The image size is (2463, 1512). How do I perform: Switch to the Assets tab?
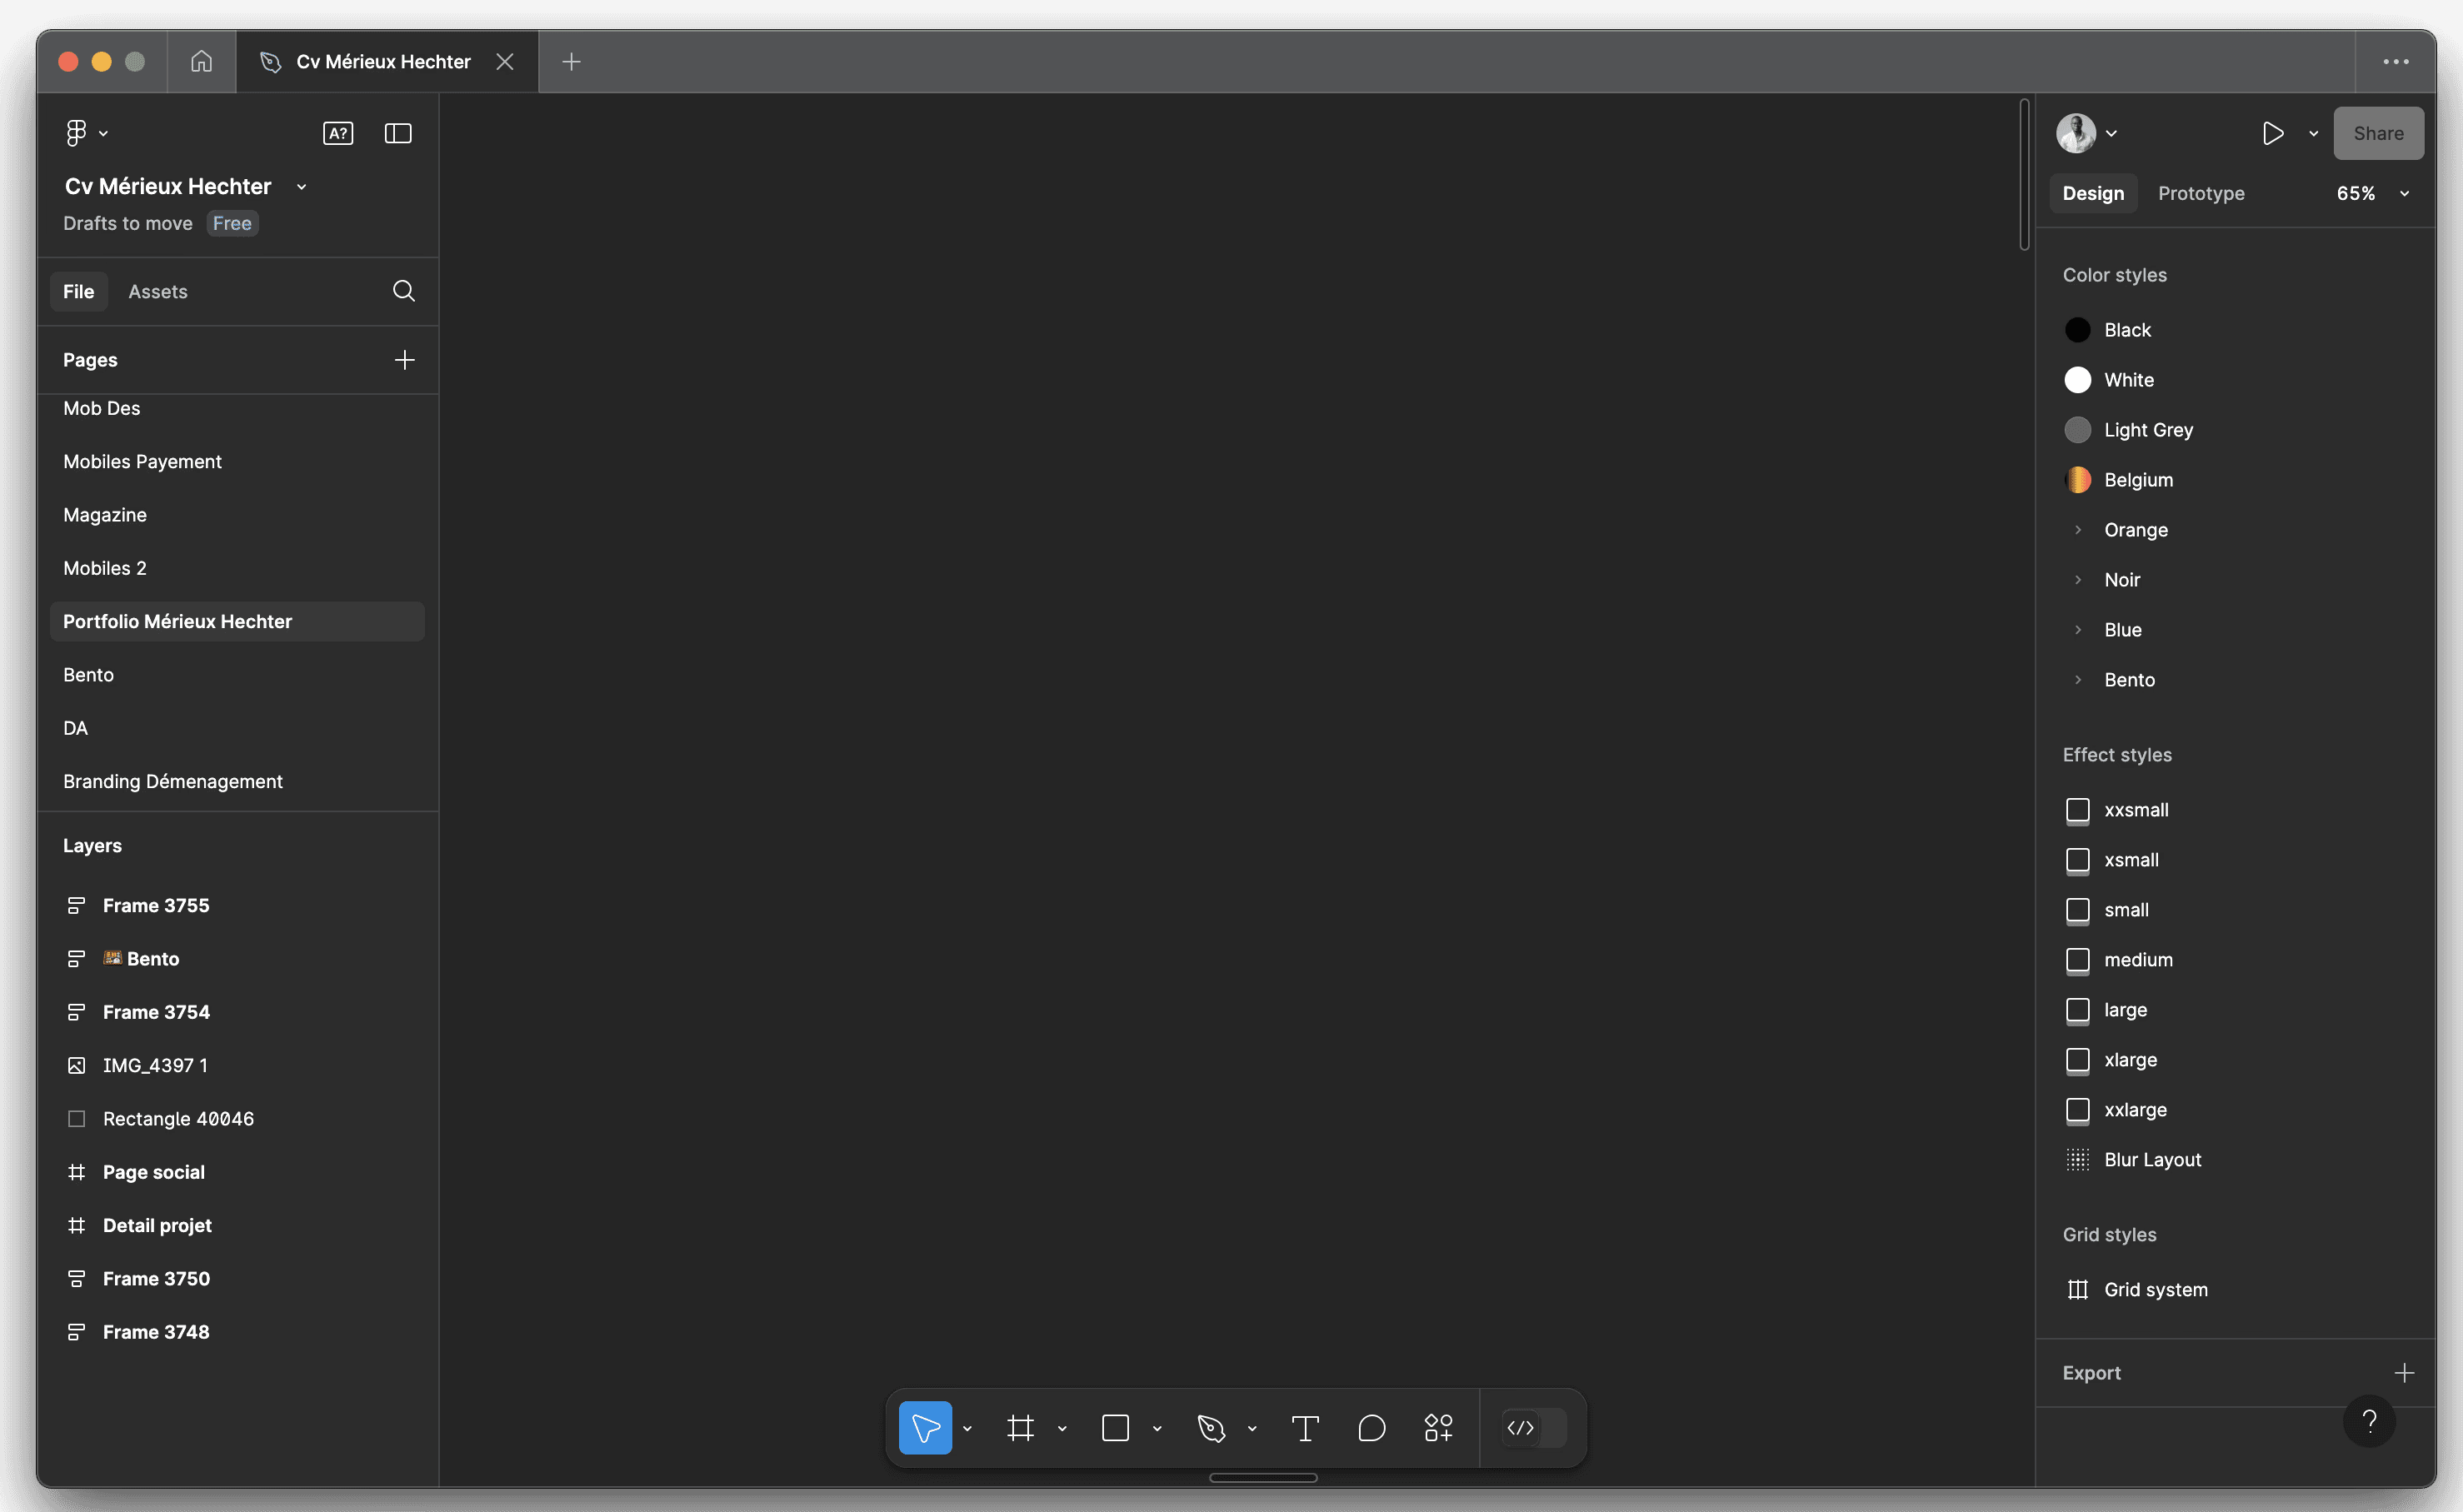click(x=158, y=291)
